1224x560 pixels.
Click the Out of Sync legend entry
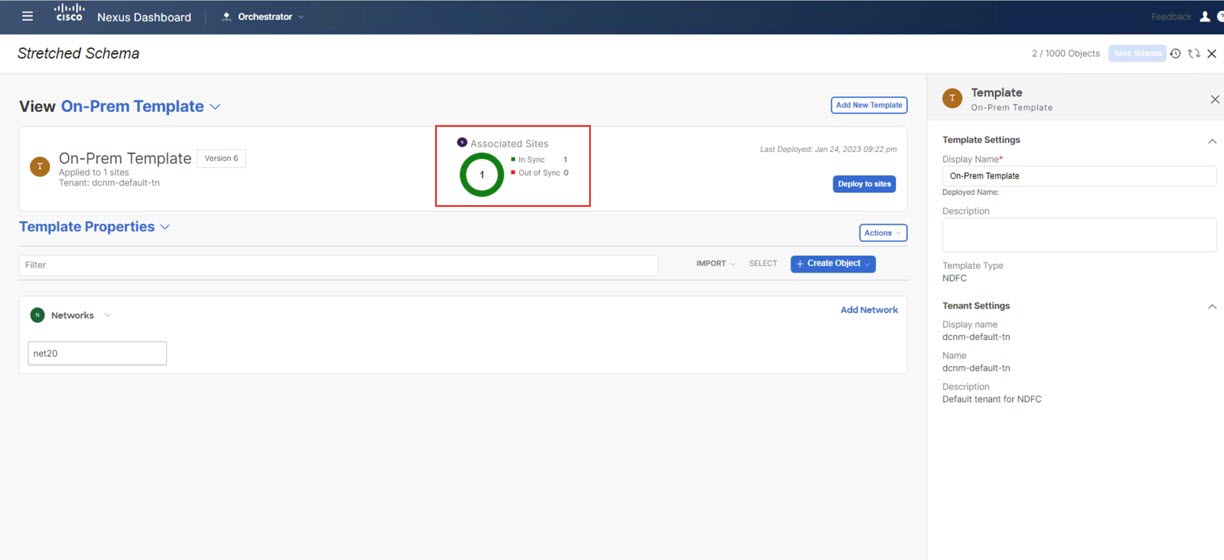click(x=539, y=173)
